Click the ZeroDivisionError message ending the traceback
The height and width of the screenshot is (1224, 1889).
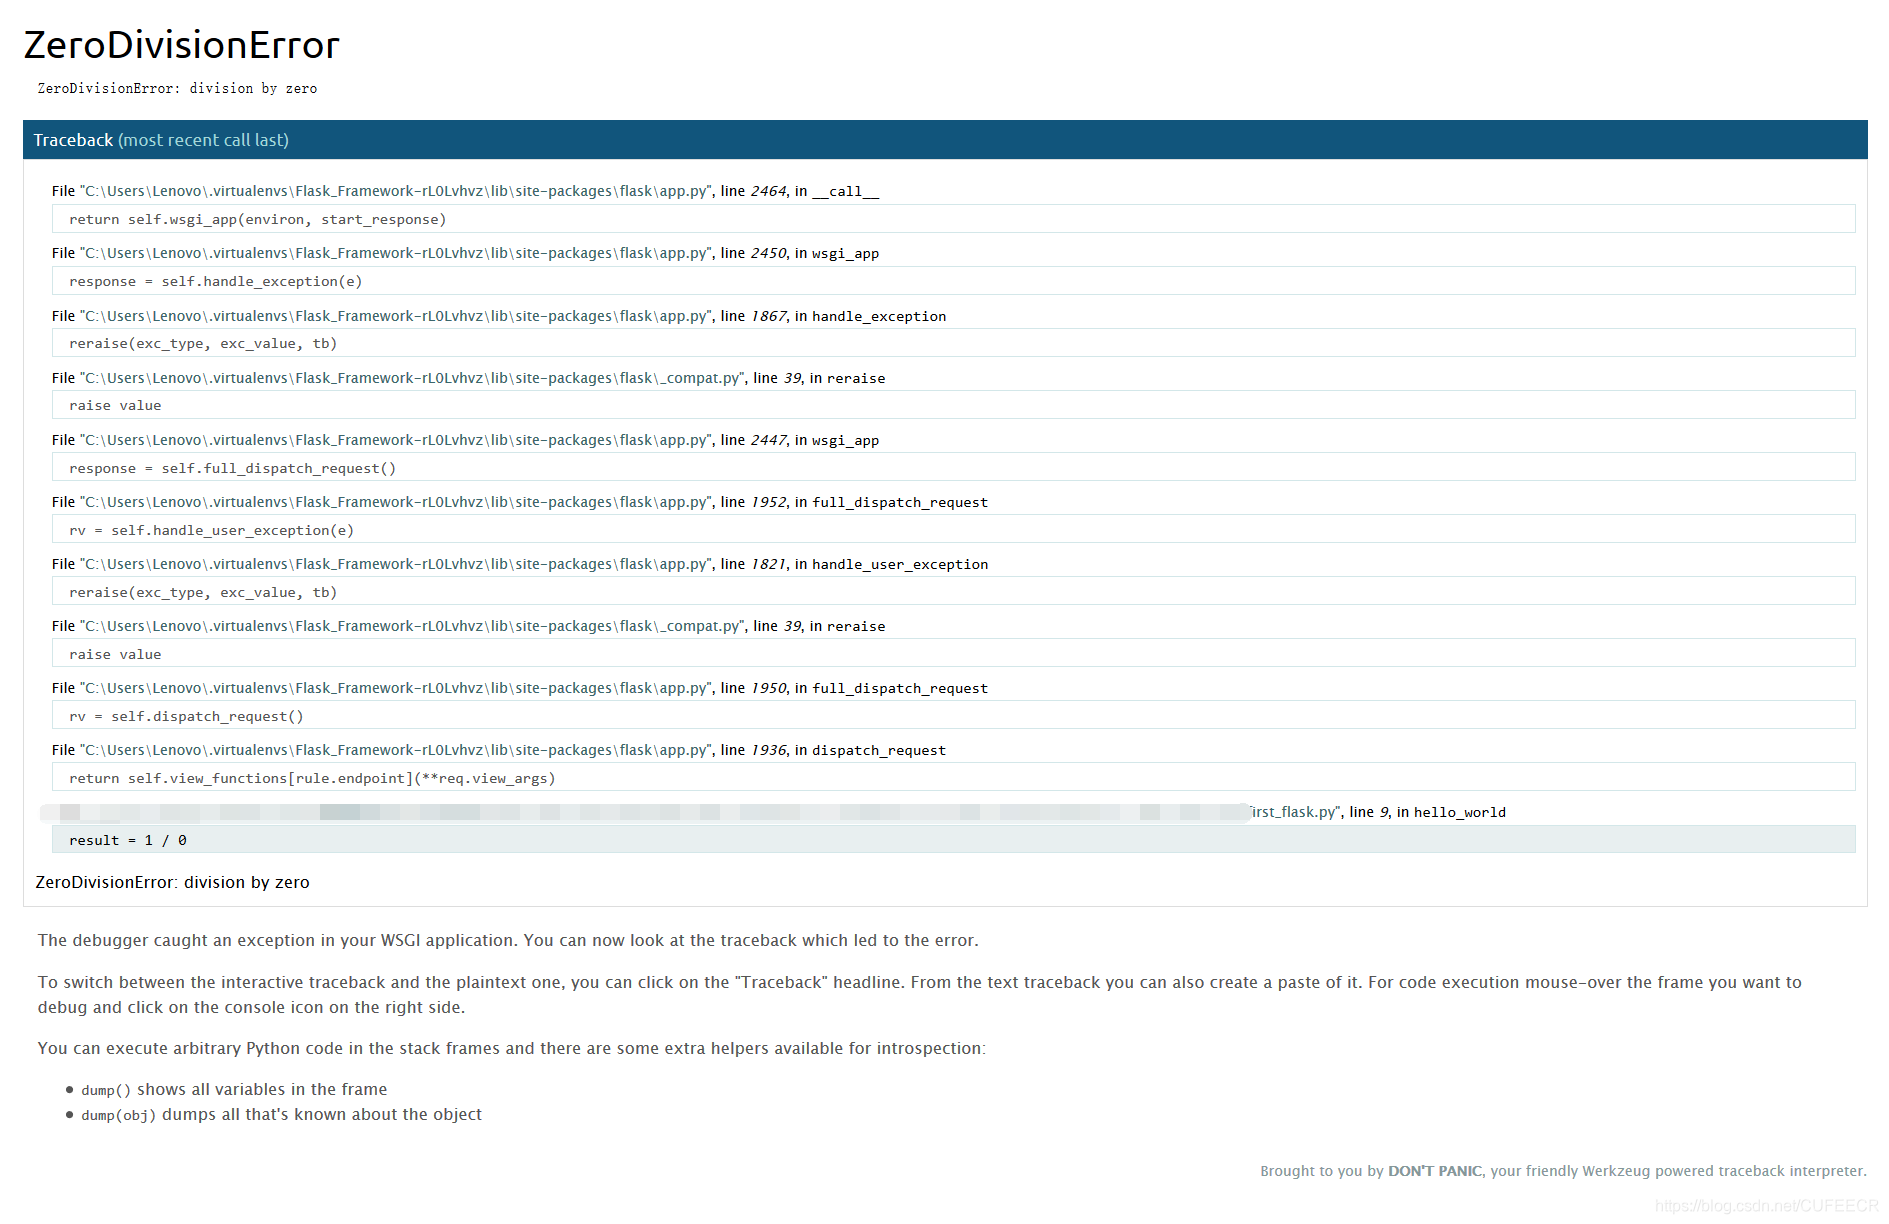coord(172,882)
